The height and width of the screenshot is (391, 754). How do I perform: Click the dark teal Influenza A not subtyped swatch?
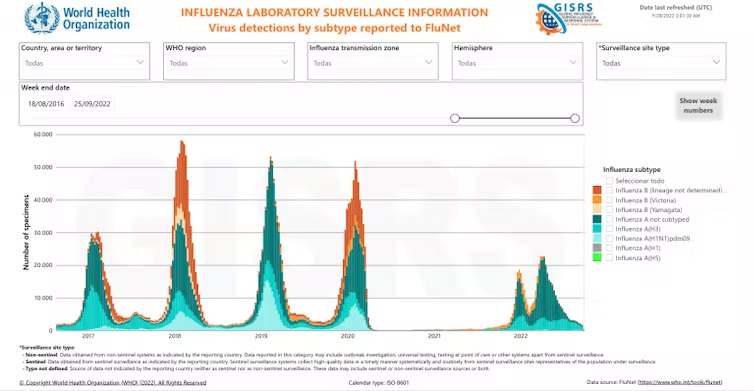(597, 219)
